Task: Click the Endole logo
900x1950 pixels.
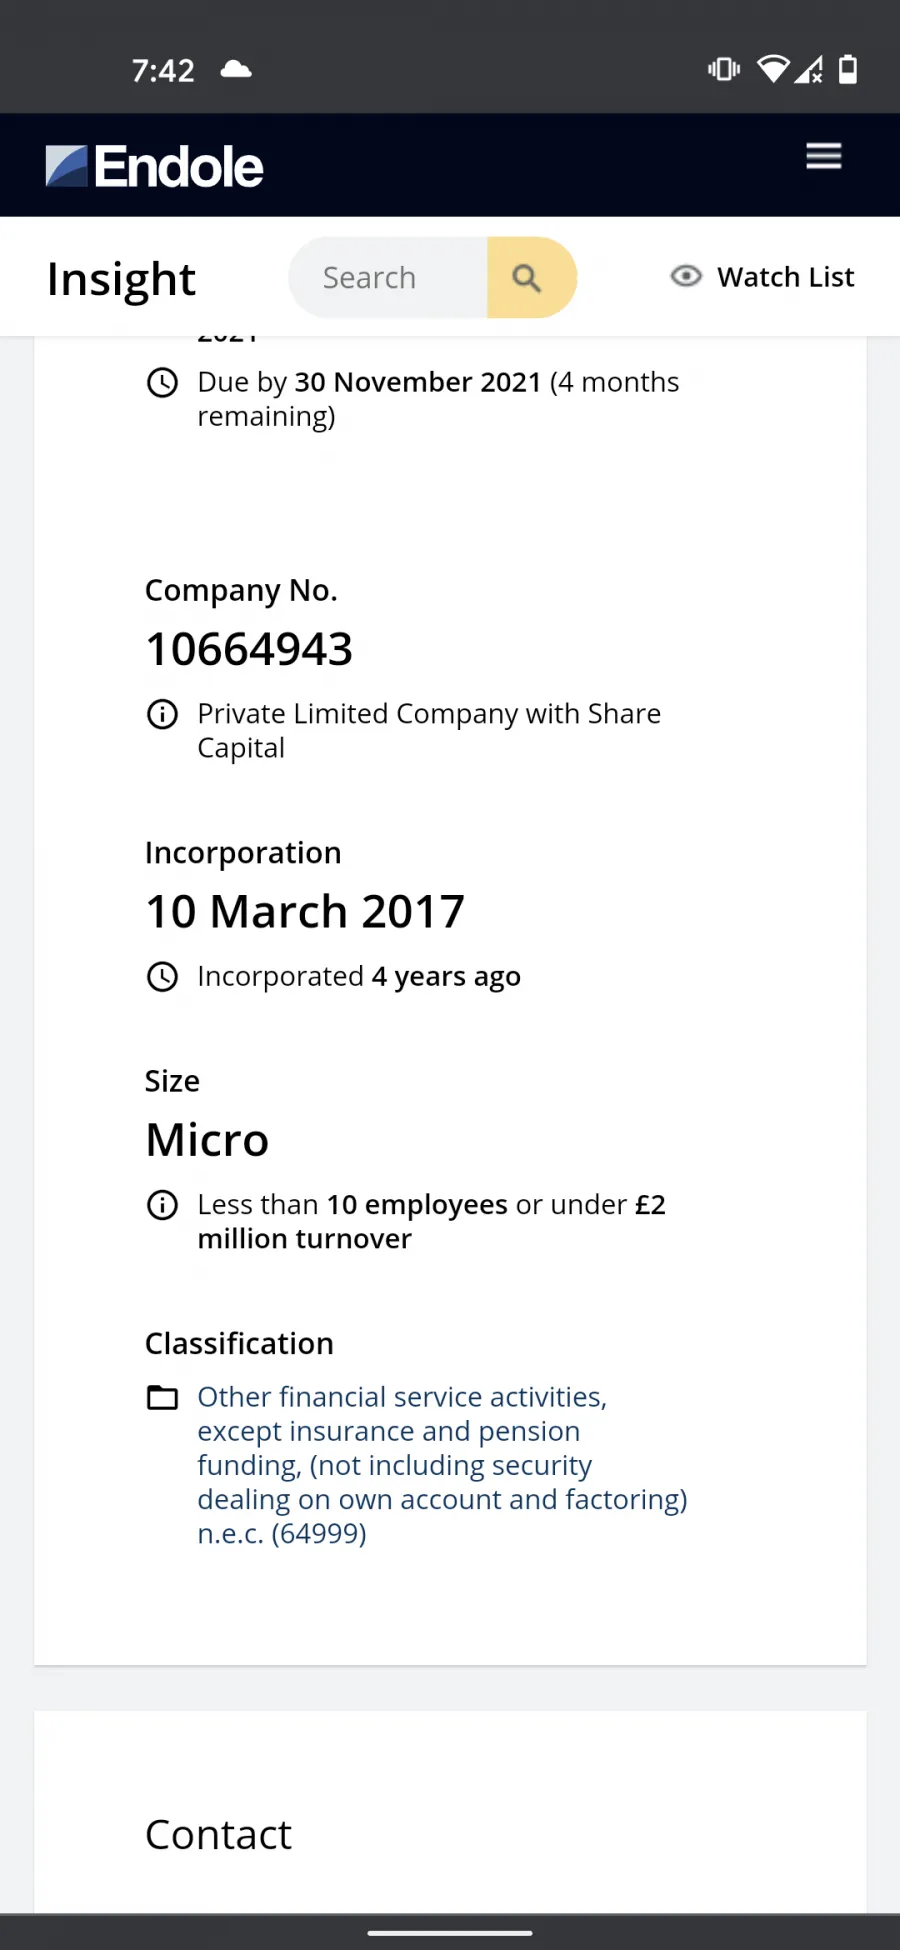Action: tap(155, 166)
